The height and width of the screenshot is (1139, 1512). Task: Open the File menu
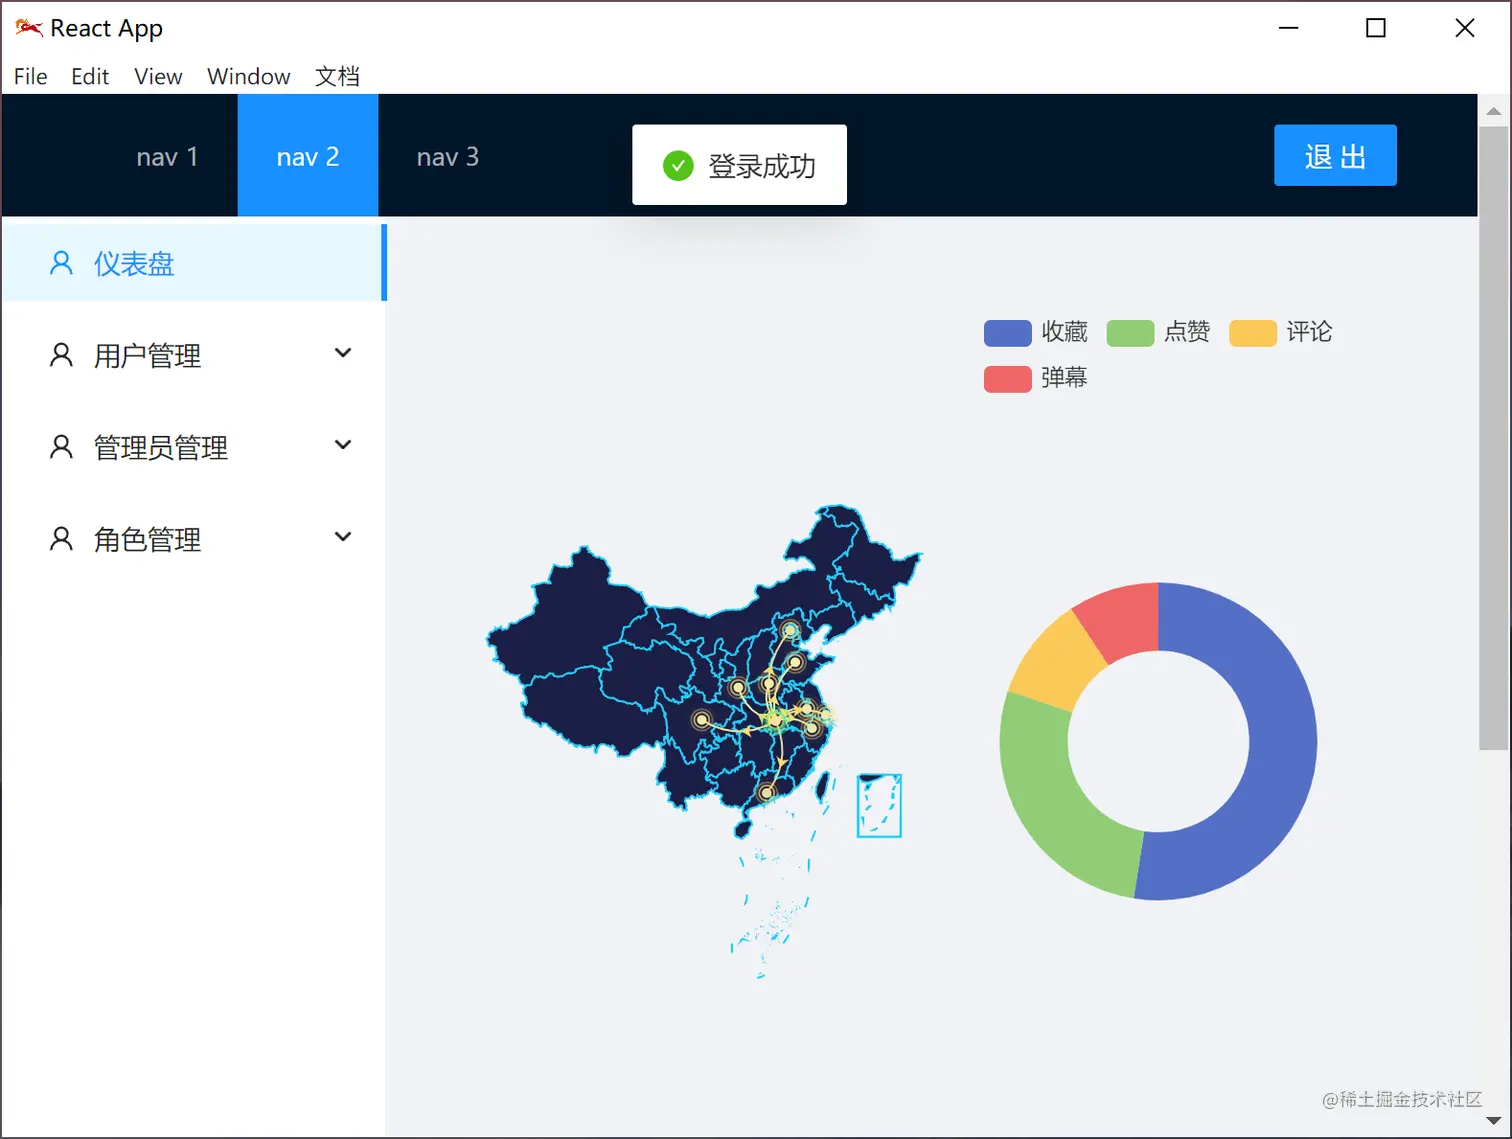coord(31,77)
